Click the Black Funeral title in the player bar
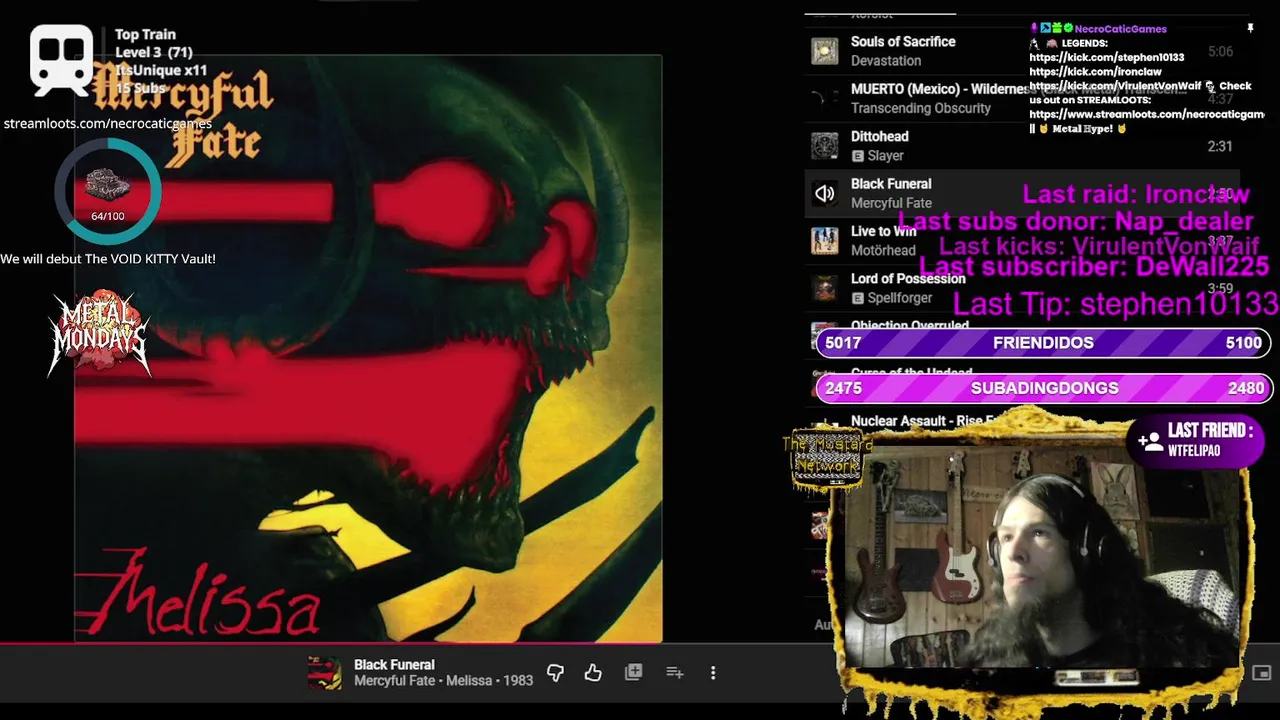Viewport: 1280px width, 720px height. (x=394, y=665)
